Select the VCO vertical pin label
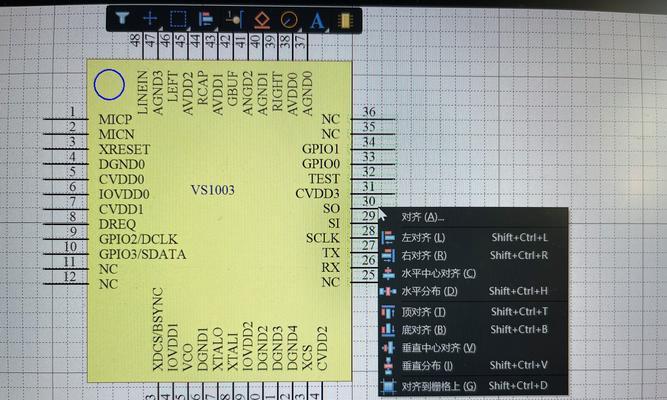Viewport: 667px width, 400px height. coord(188,357)
